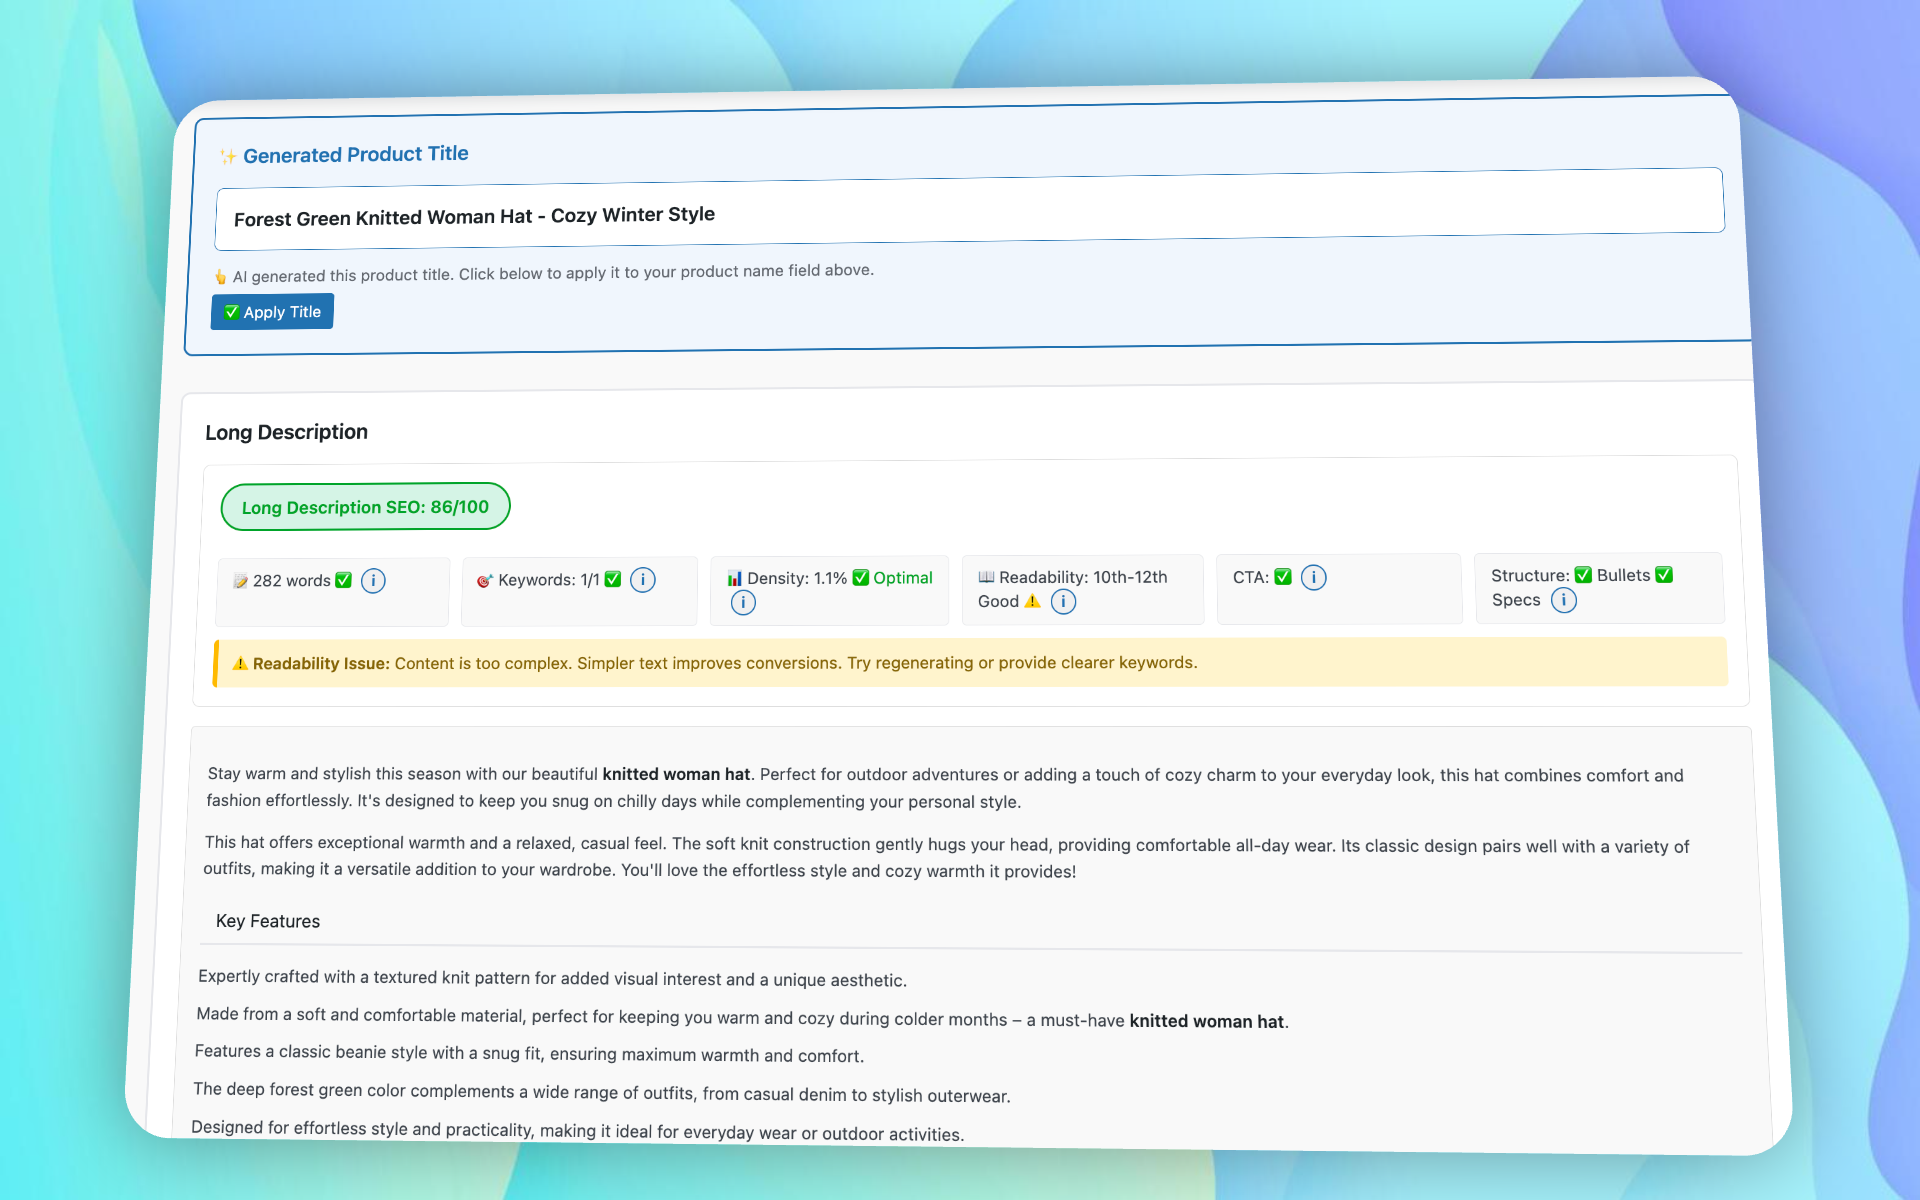1920x1200 pixels.
Task: Open info icon beside Readability Good
Action: [x=1064, y=602]
